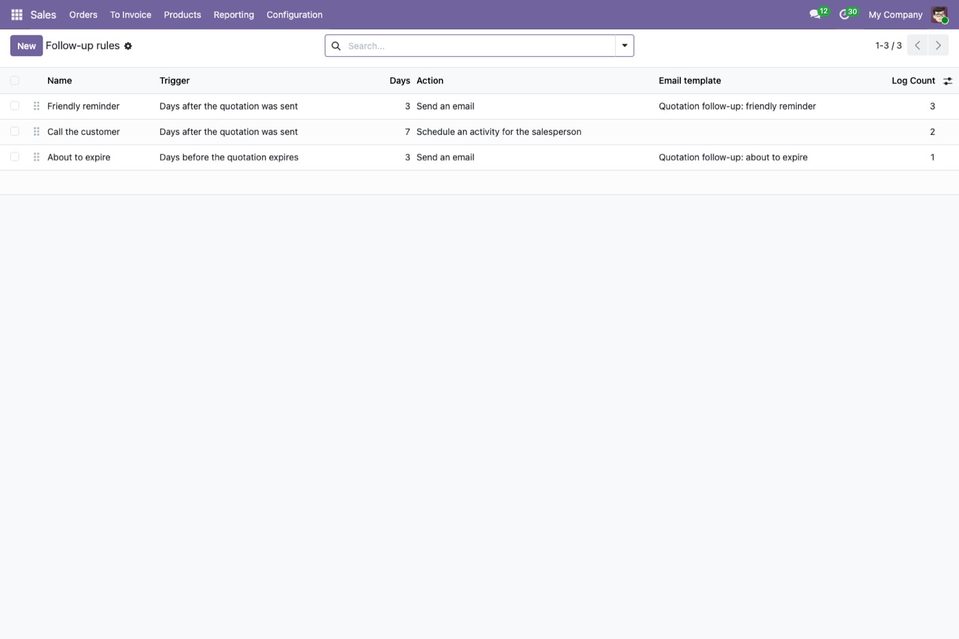Click the Sales app title

(x=43, y=15)
